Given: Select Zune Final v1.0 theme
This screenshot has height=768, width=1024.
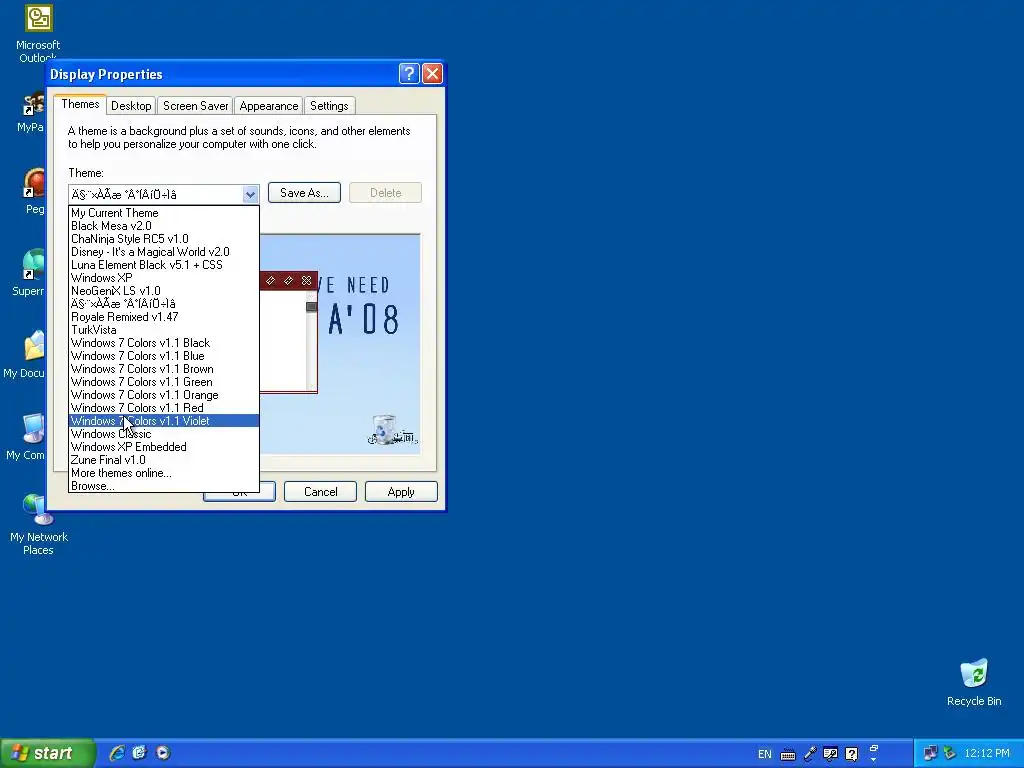Looking at the screenshot, I should point(164,460).
